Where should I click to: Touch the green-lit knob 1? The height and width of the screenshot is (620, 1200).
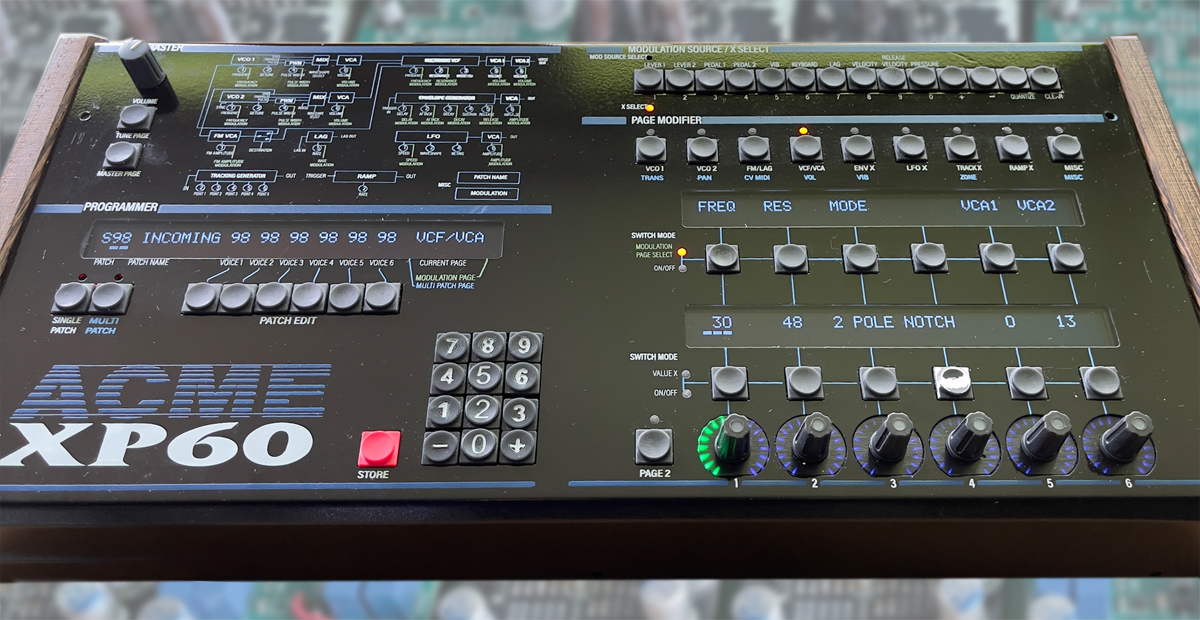coord(735,440)
